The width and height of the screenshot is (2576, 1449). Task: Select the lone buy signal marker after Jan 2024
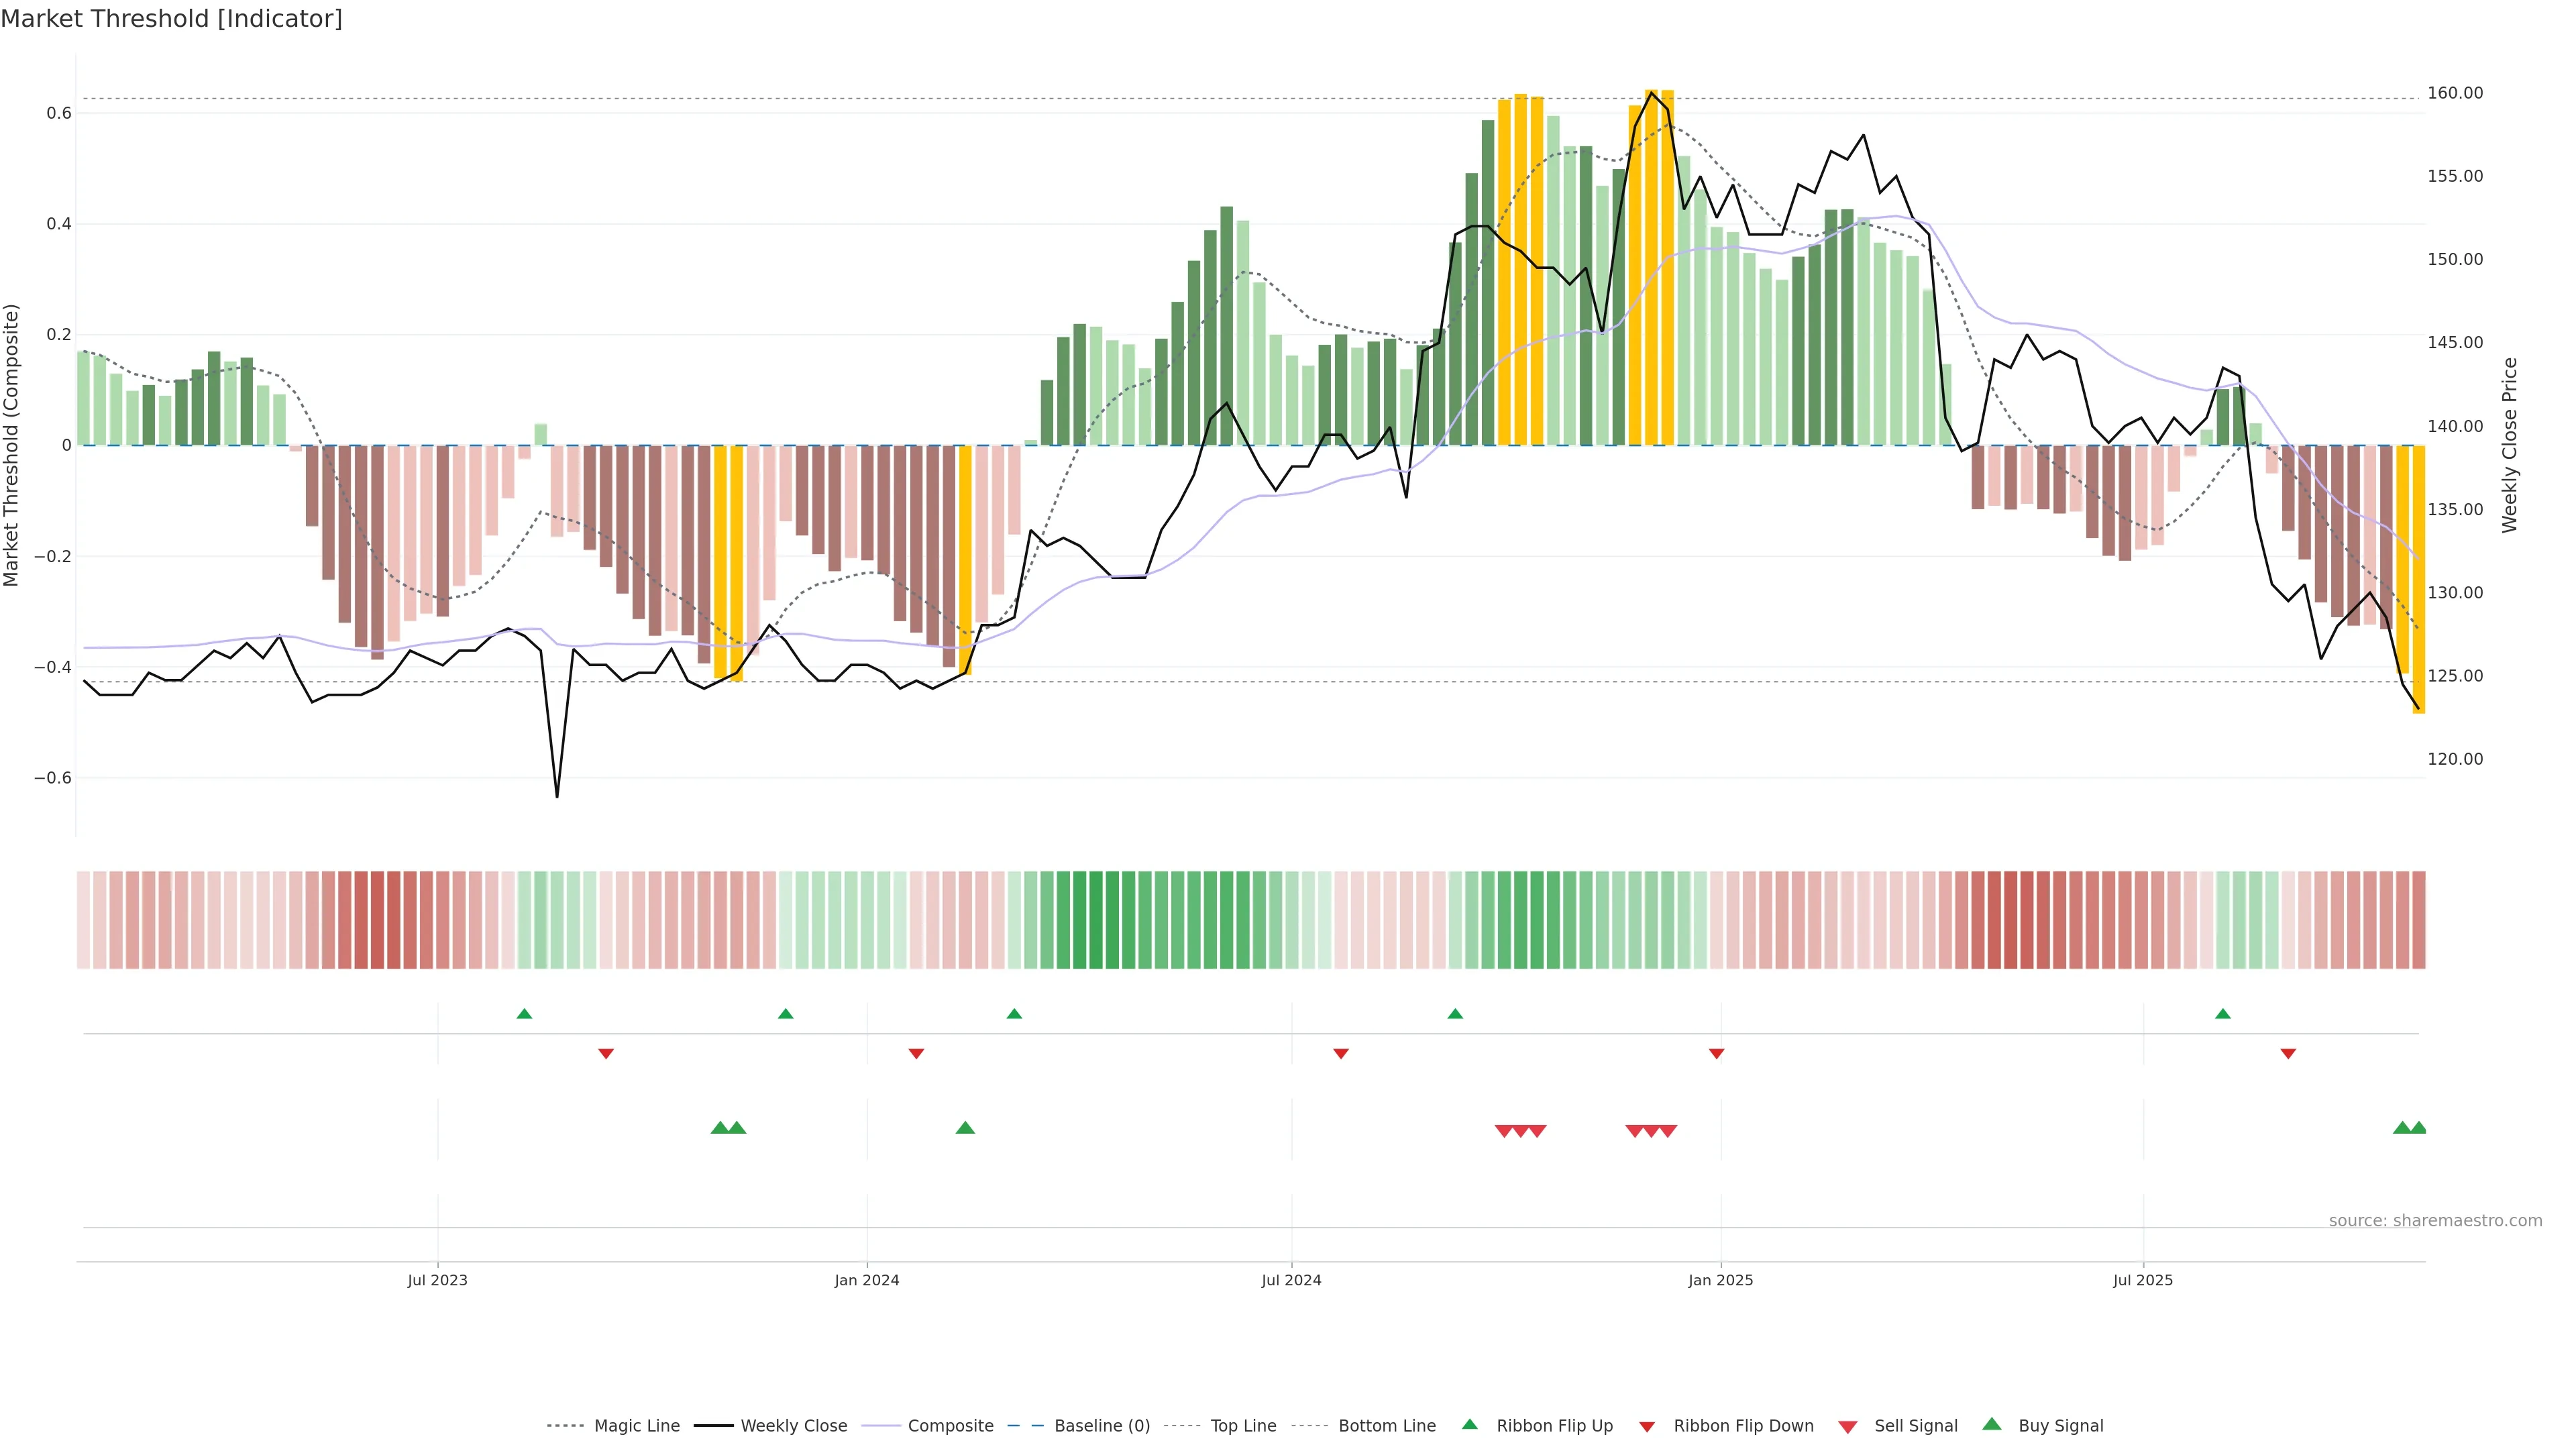[965, 1128]
